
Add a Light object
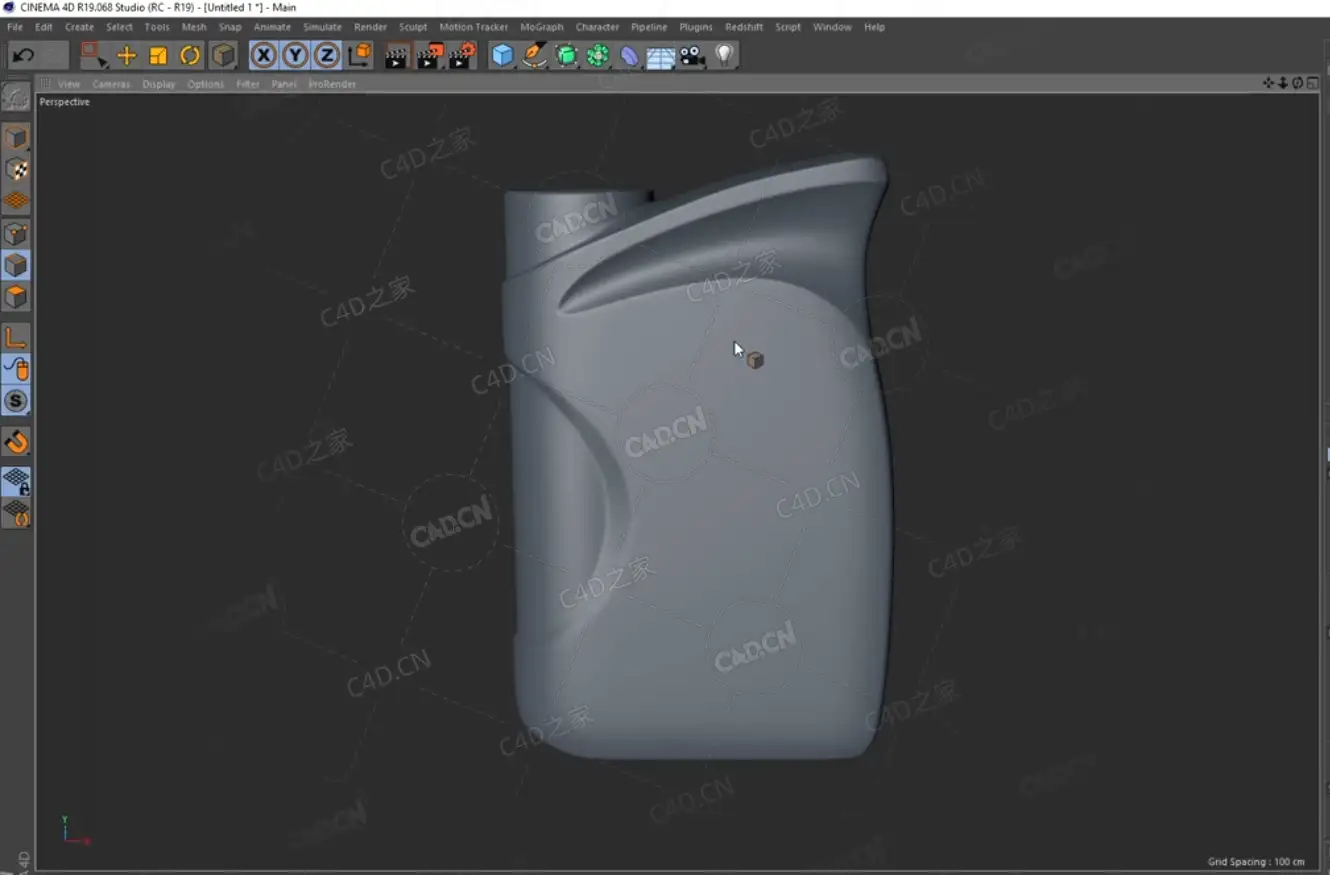click(x=724, y=55)
